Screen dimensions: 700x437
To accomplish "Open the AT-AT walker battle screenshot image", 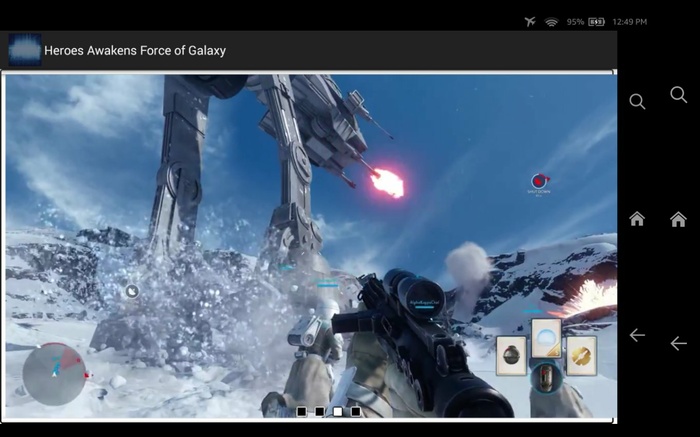I will (x=311, y=246).
